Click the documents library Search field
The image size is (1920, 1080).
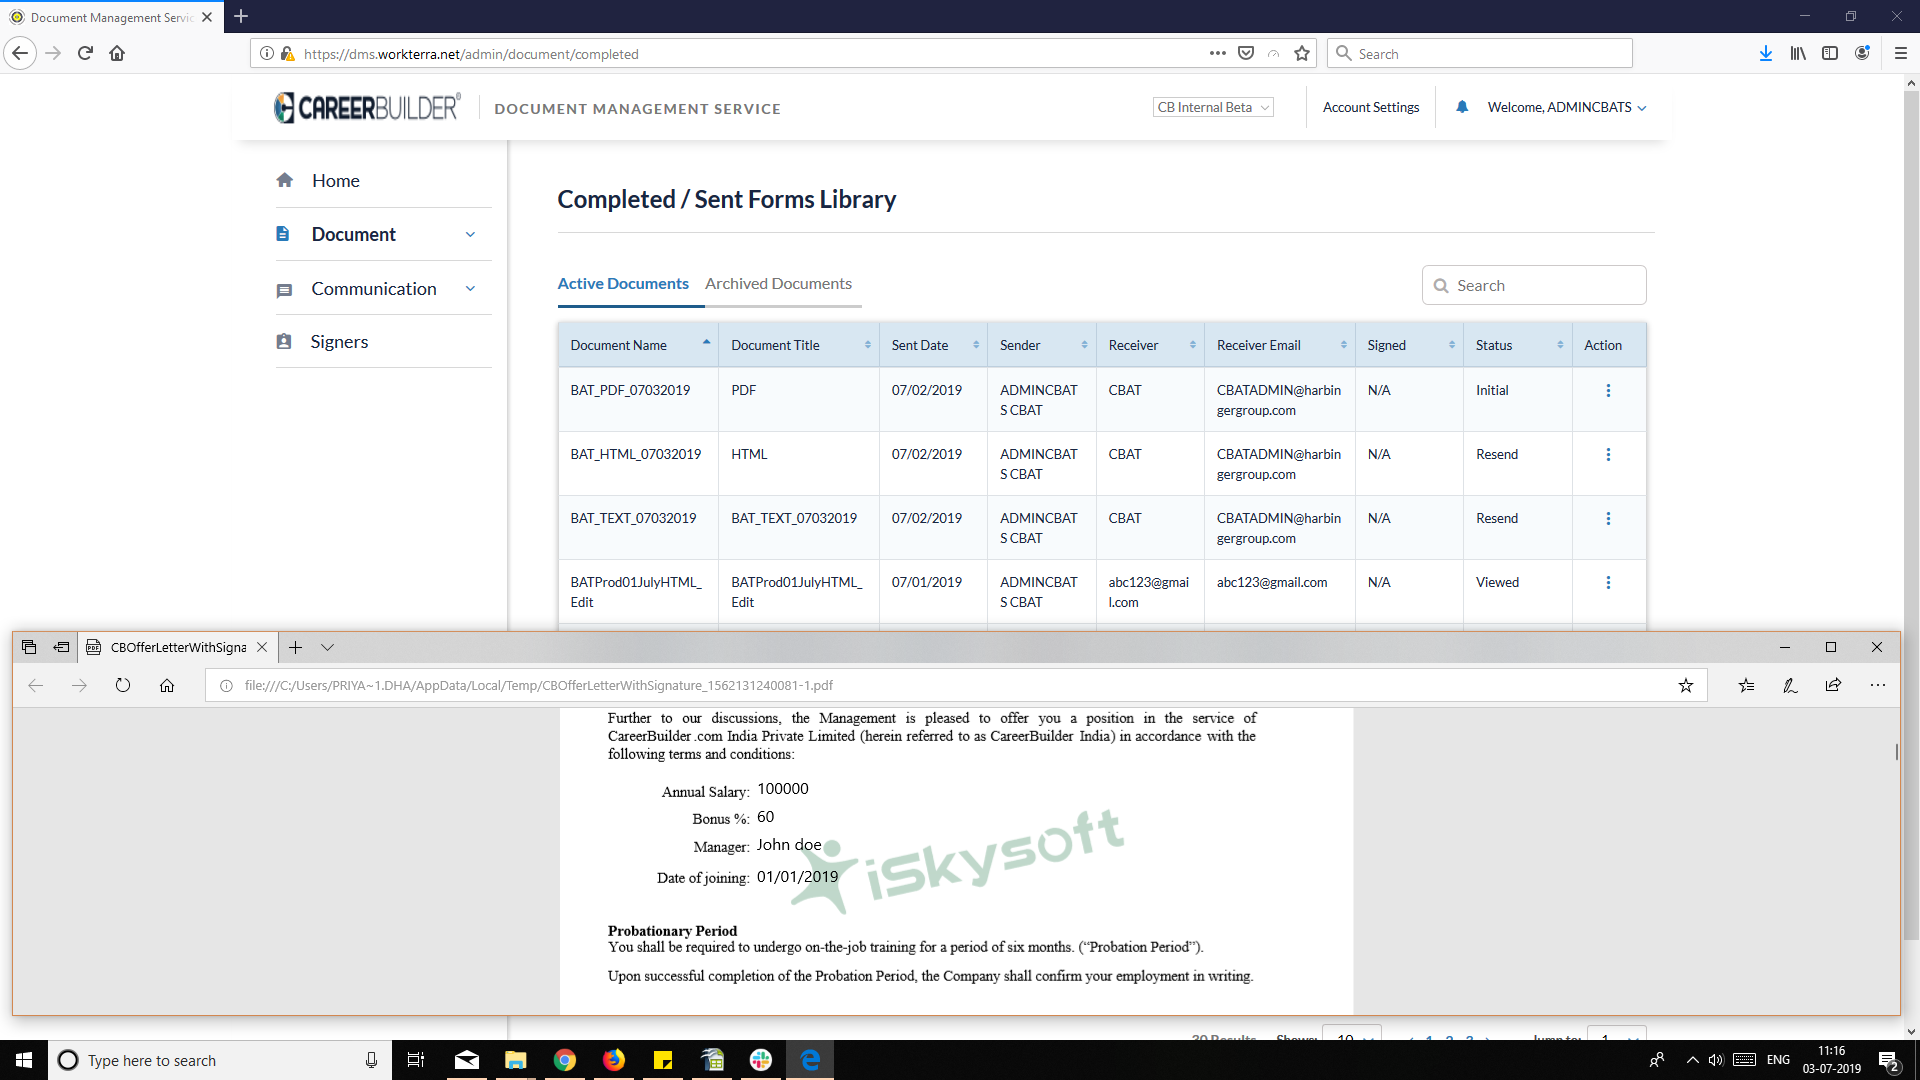[x=1534, y=285]
